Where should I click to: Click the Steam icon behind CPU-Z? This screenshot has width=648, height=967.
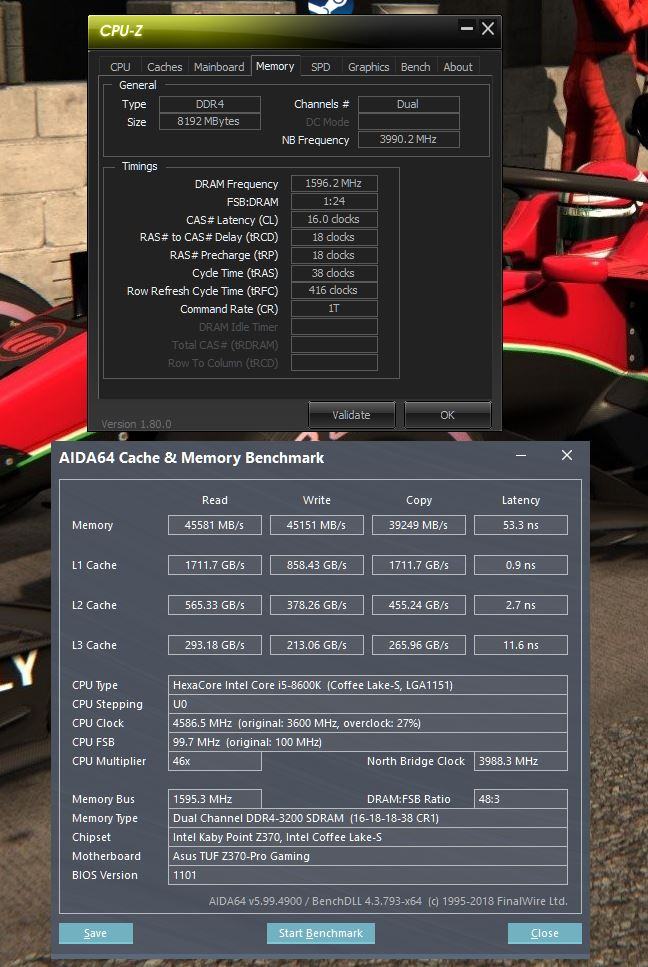coord(331,7)
